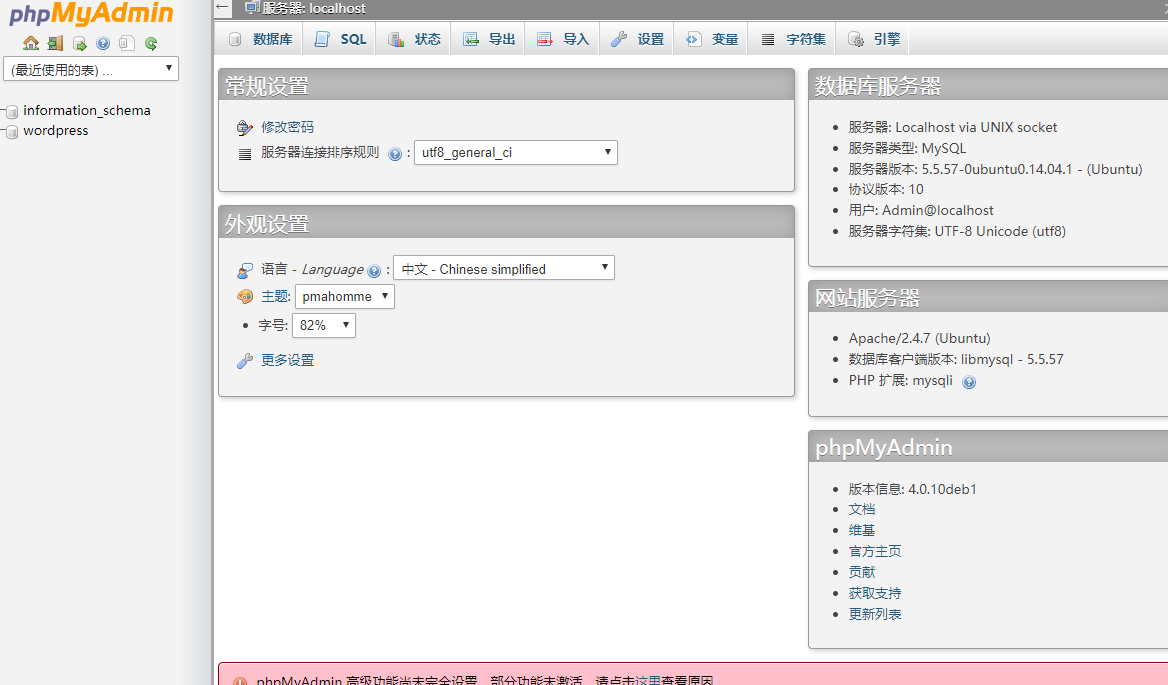Switch to the 字符集 tab
The height and width of the screenshot is (685, 1168).
[x=793, y=39]
